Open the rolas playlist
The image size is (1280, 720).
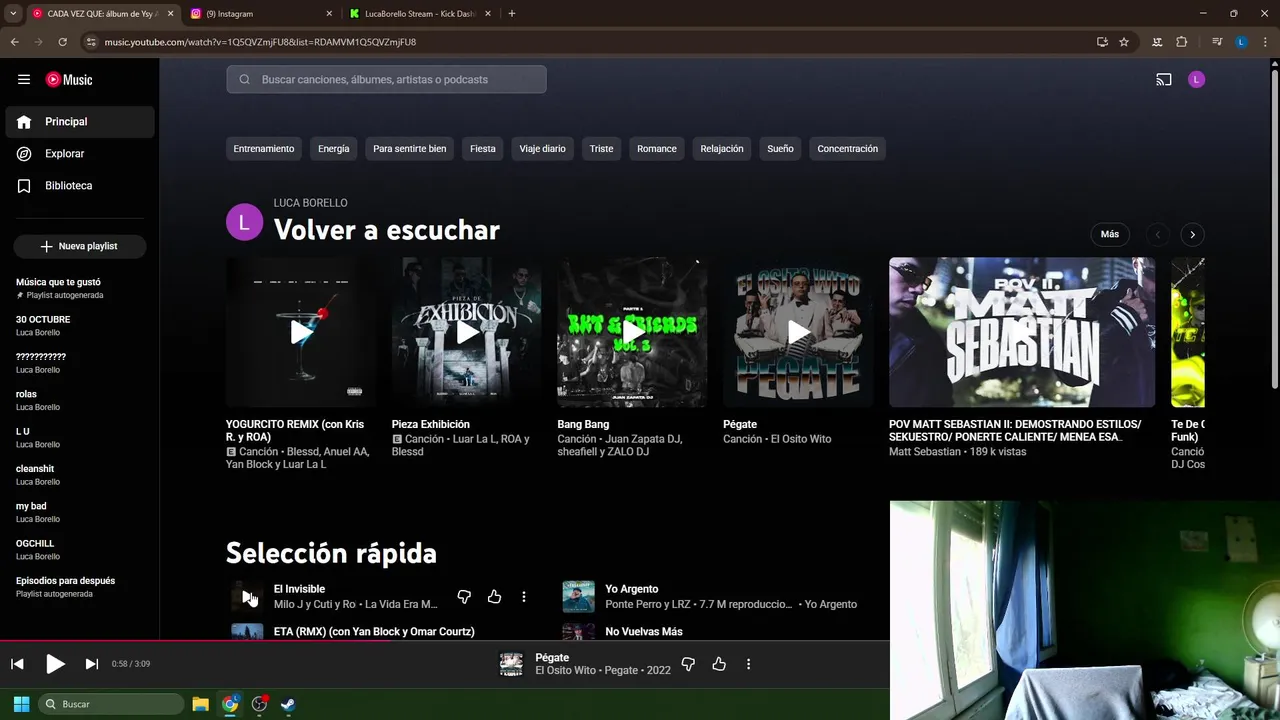80,400
